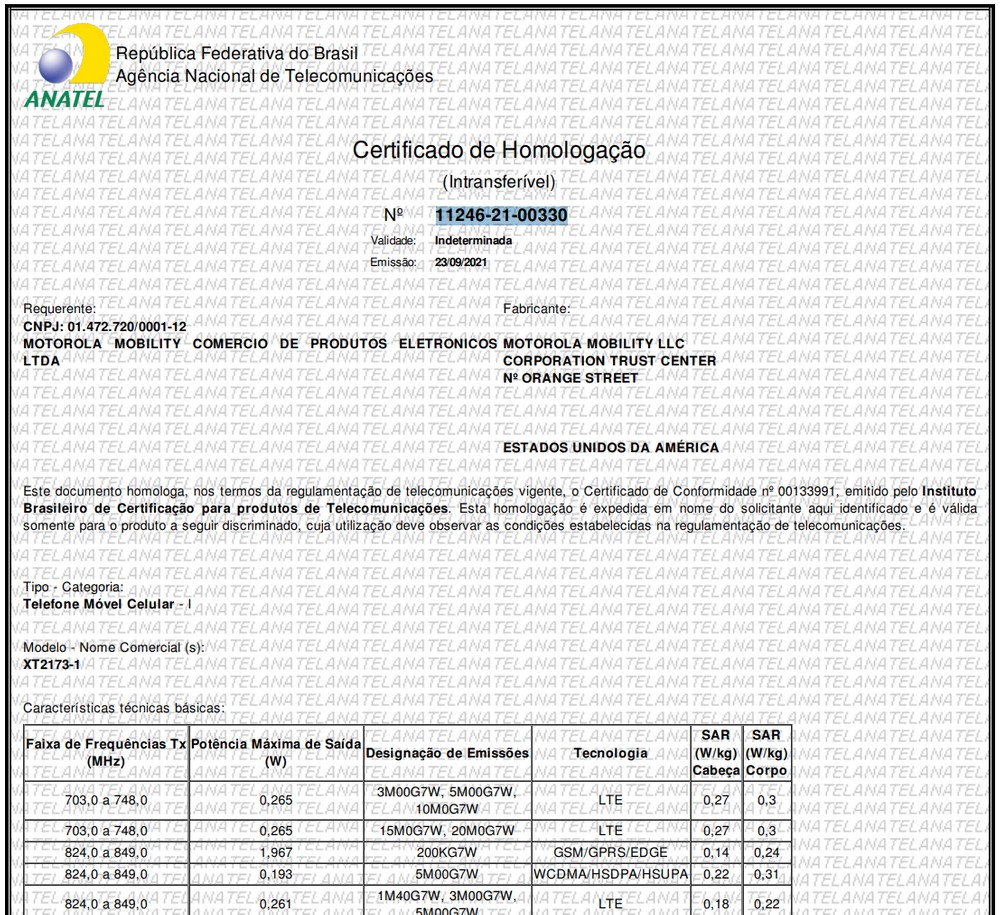Click the power value 0,261

(x=276, y=904)
